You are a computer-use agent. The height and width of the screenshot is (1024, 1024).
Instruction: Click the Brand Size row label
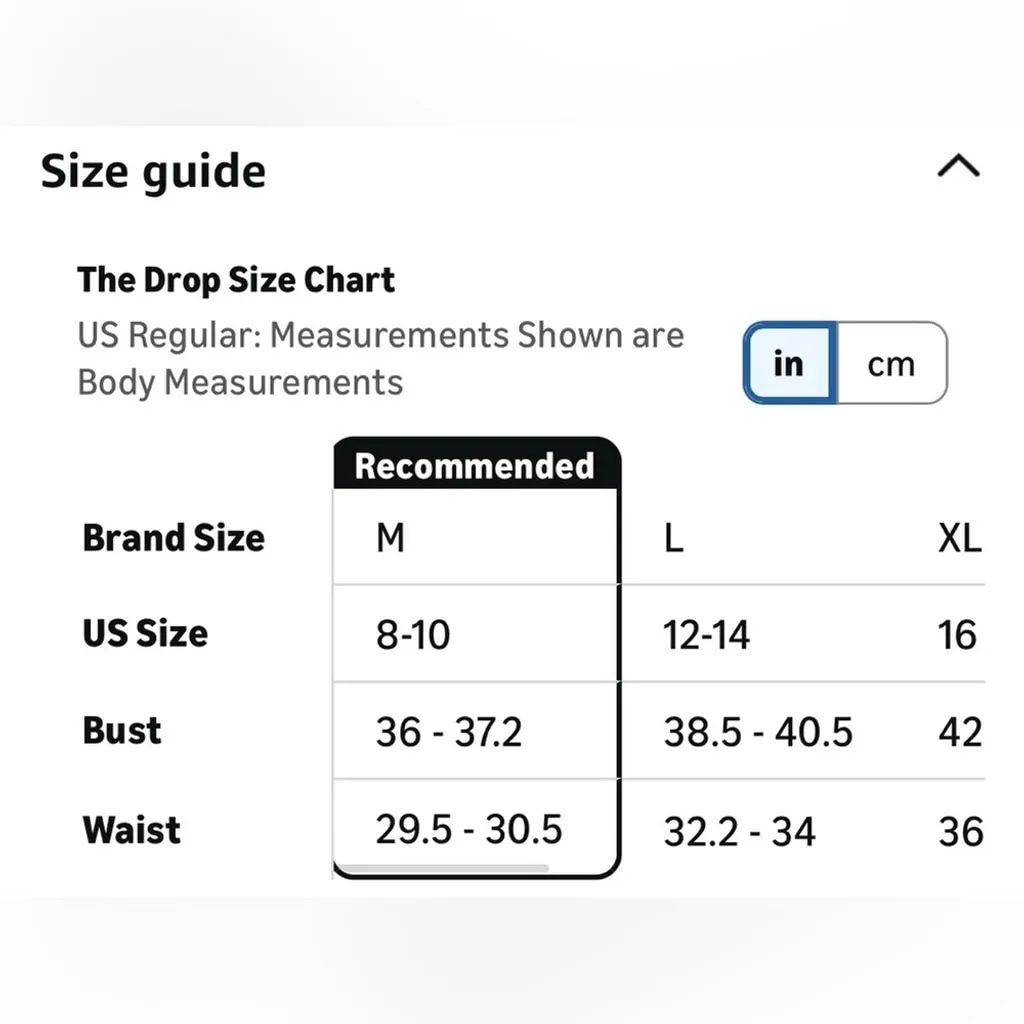[173, 538]
